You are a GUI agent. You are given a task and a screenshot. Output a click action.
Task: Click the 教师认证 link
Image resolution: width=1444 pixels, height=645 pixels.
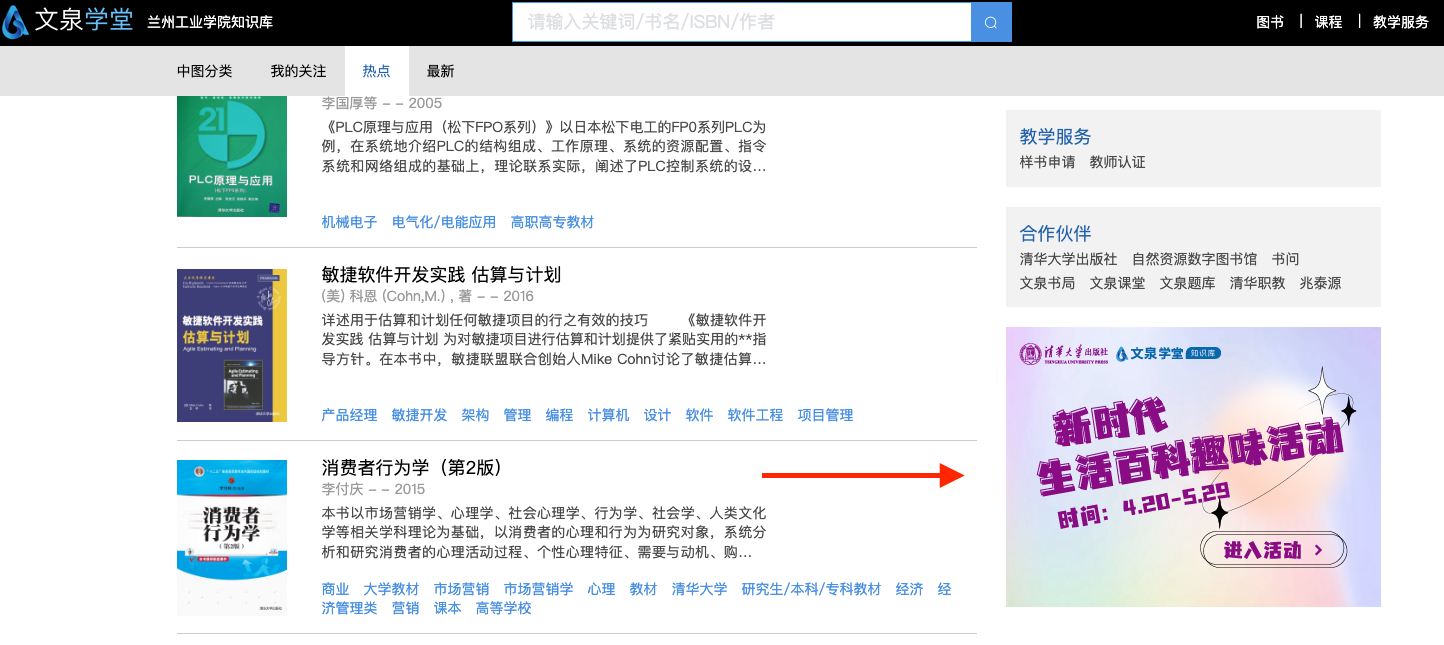1117,162
